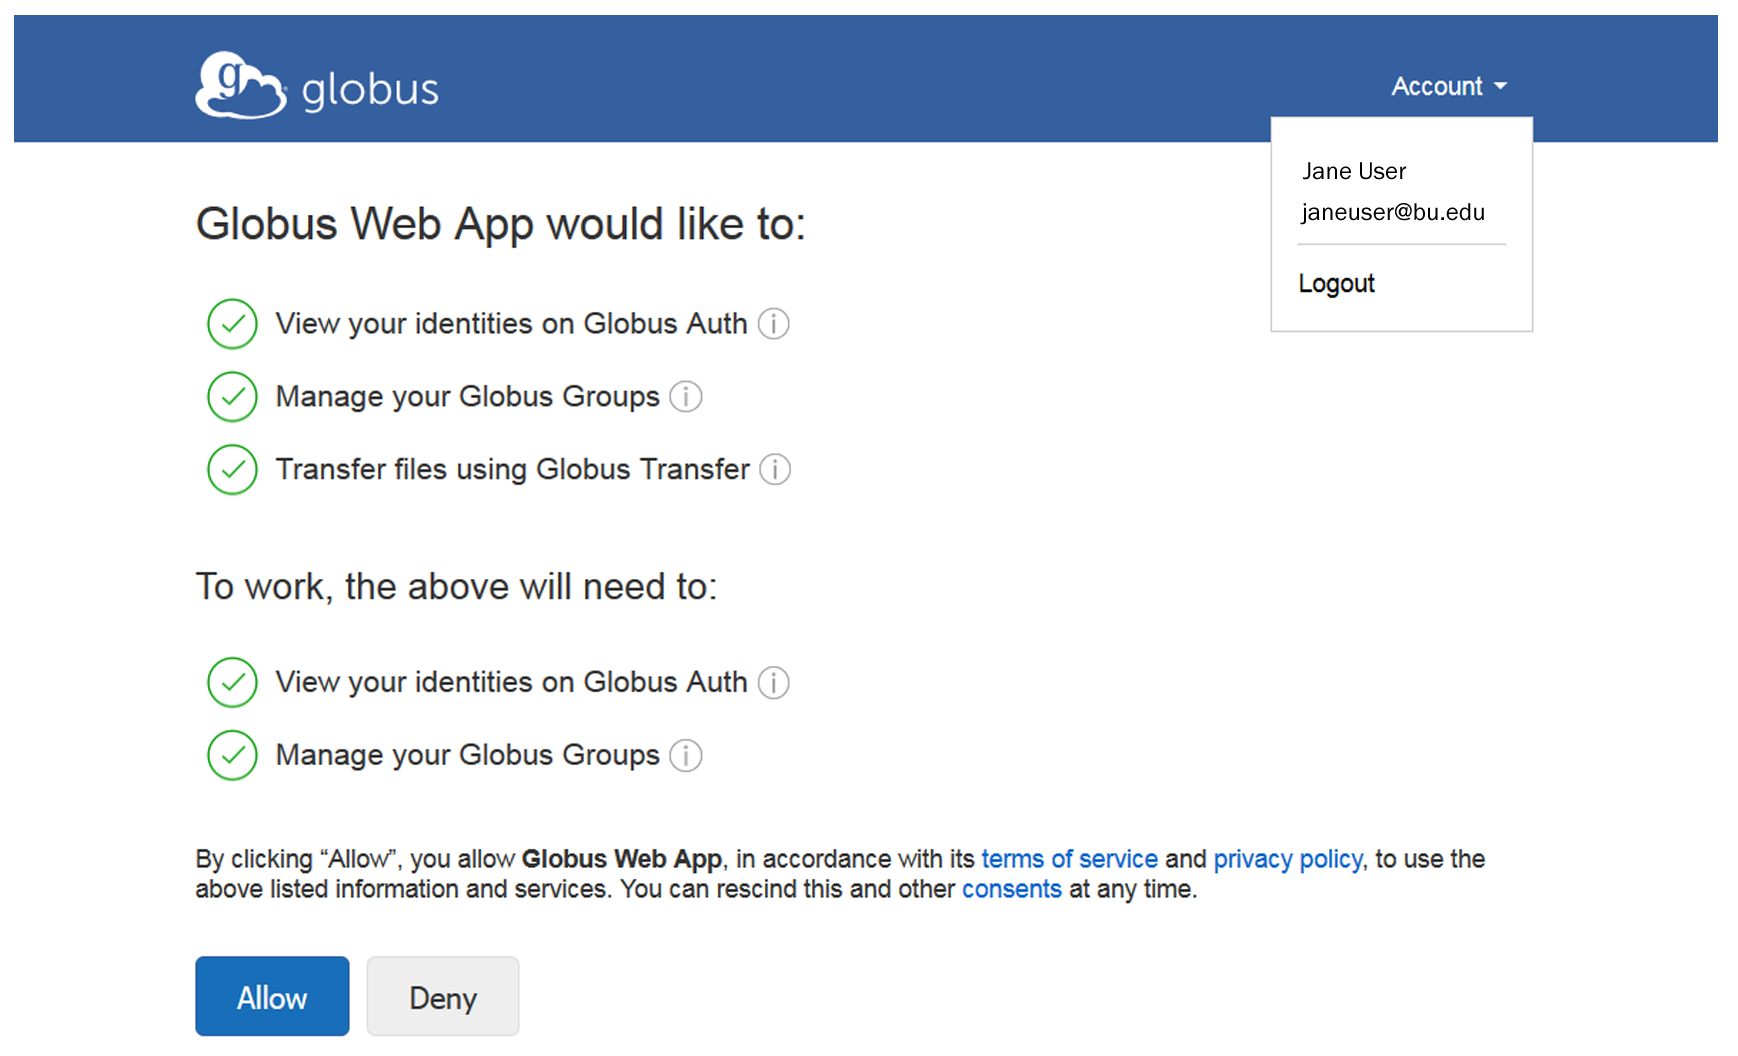Select Logout from the Account menu
This screenshot has height=1056, width=1738.
click(1336, 284)
